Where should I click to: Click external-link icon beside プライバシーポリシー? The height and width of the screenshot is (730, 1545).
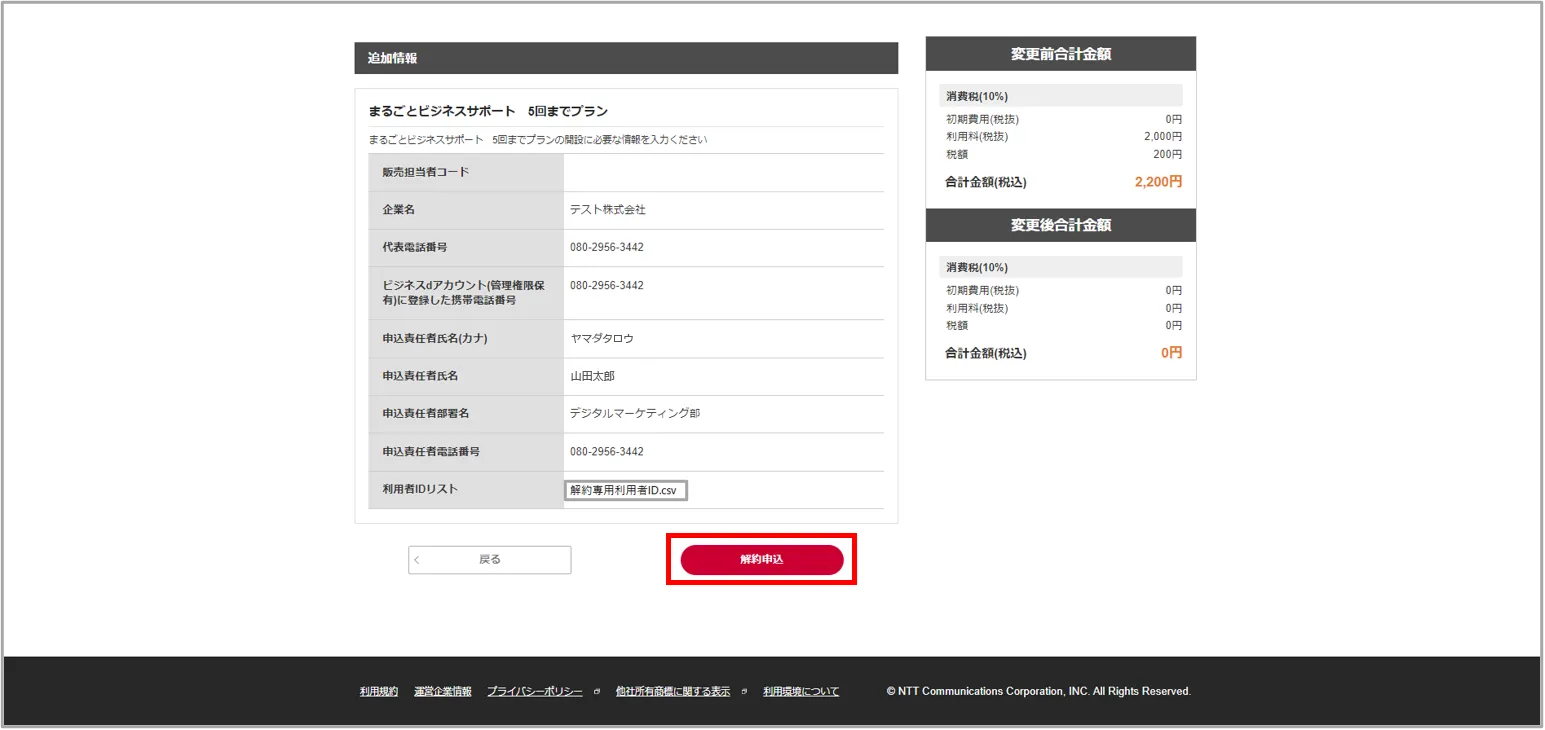[597, 692]
